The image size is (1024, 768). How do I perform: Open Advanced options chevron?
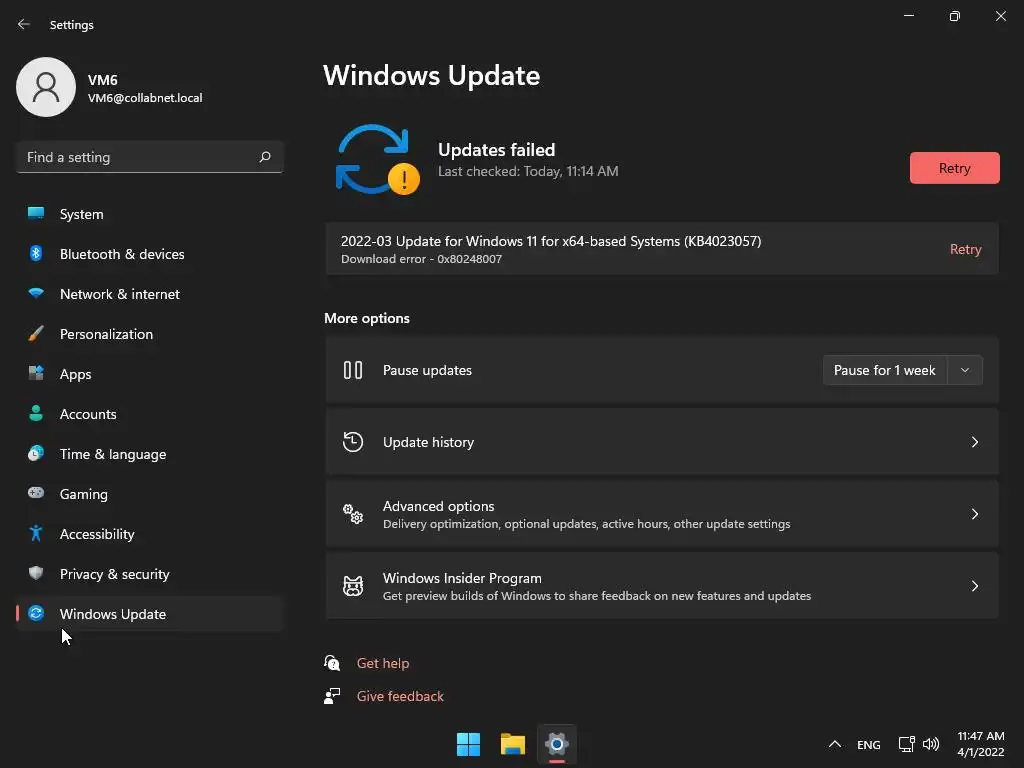pos(974,514)
